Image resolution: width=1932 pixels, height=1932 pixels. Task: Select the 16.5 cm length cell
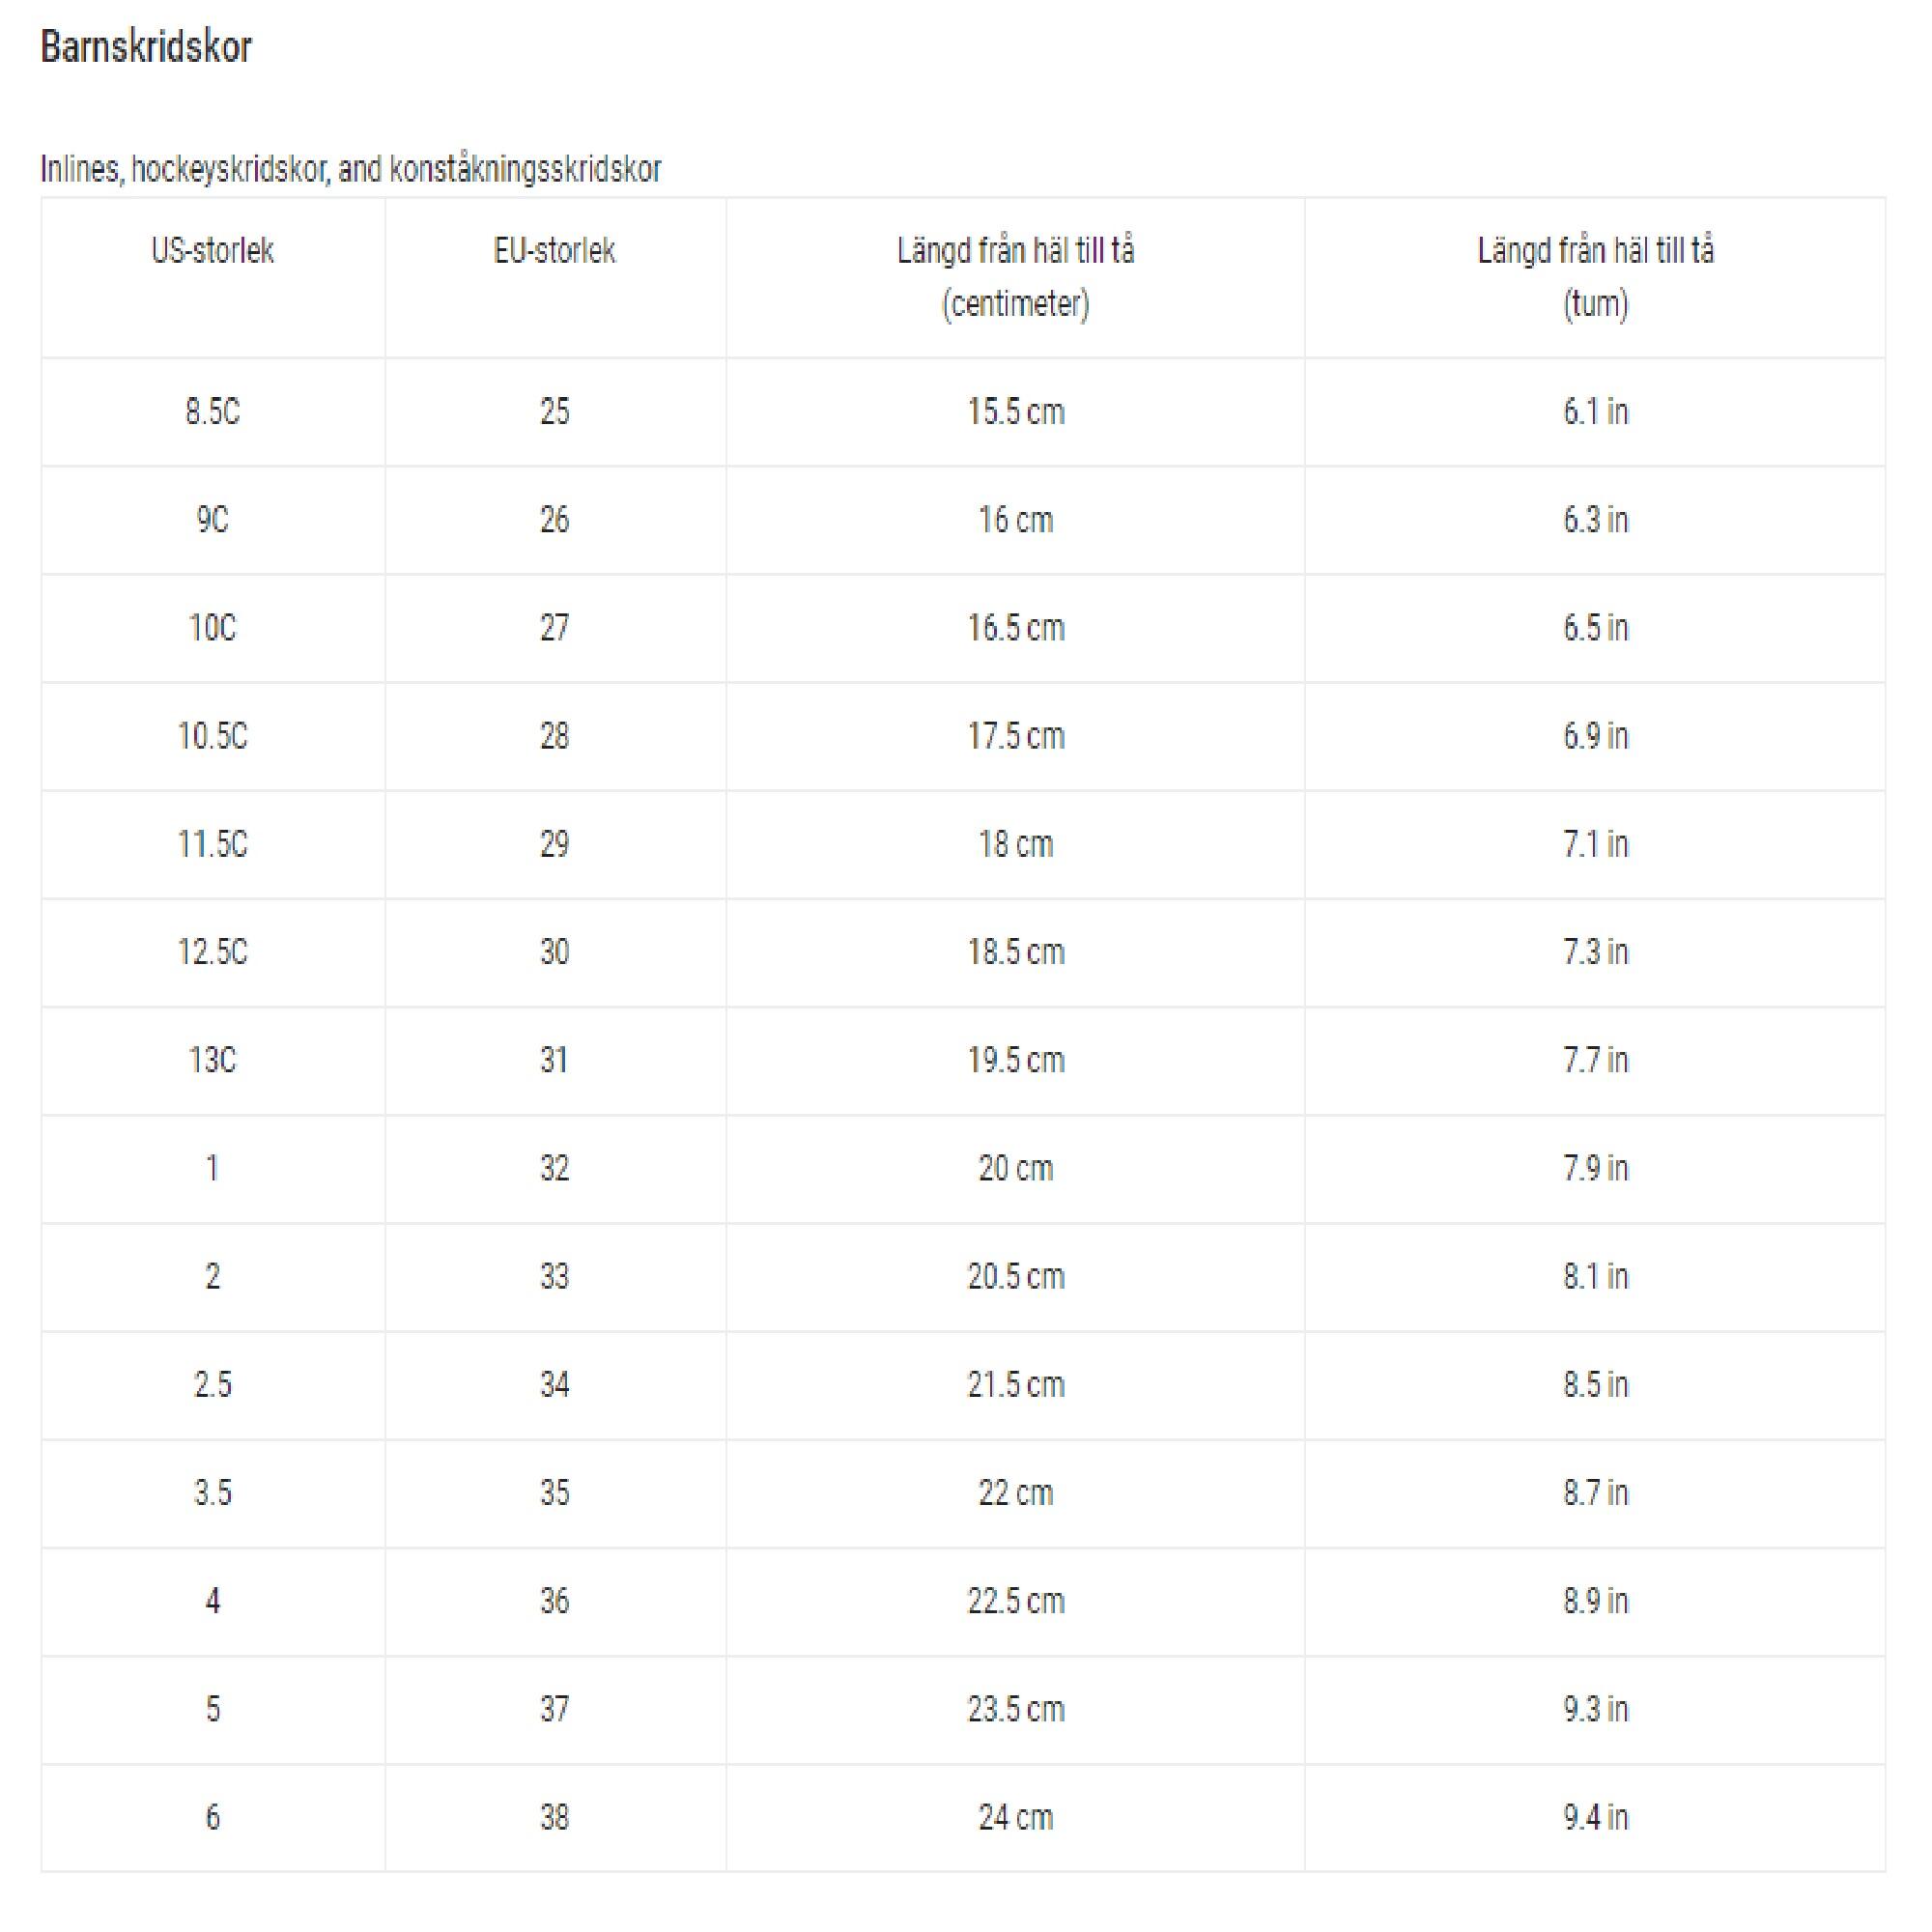tap(1015, 628)
